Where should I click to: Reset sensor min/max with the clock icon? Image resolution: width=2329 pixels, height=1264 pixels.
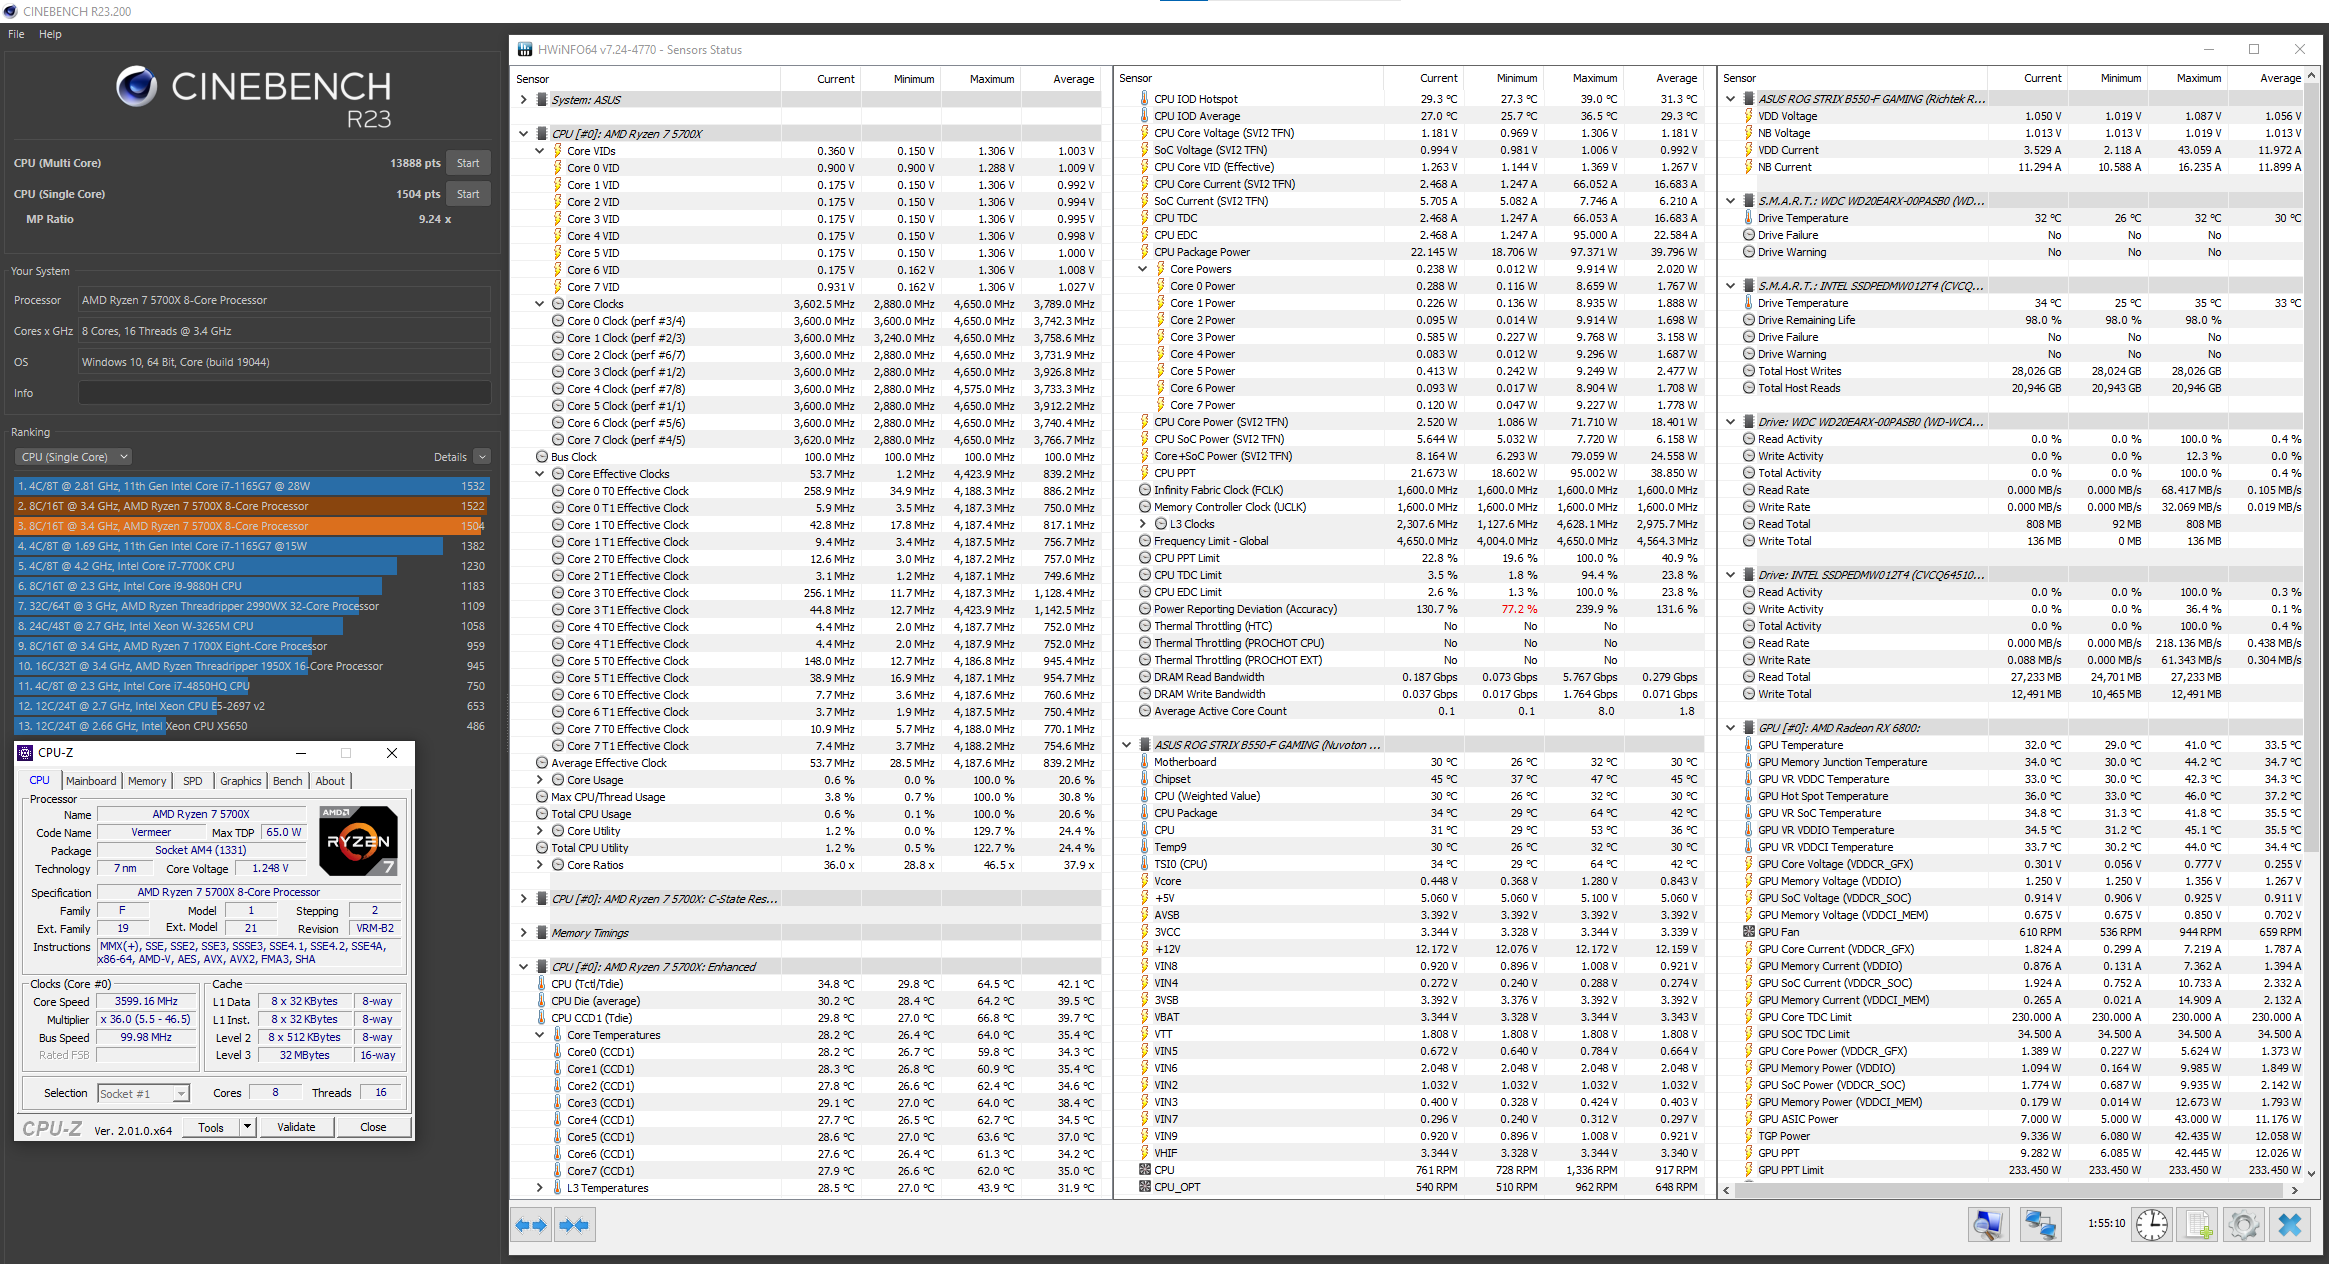2151,1224
